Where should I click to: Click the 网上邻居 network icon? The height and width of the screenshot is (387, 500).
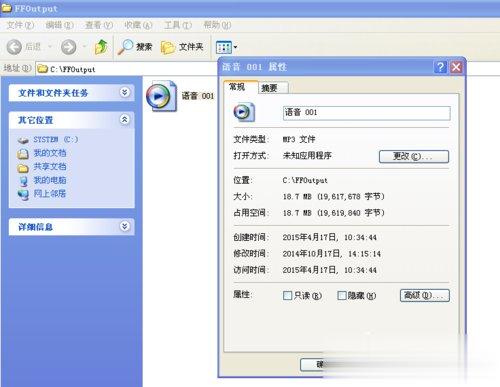click(x=23, y=194)
